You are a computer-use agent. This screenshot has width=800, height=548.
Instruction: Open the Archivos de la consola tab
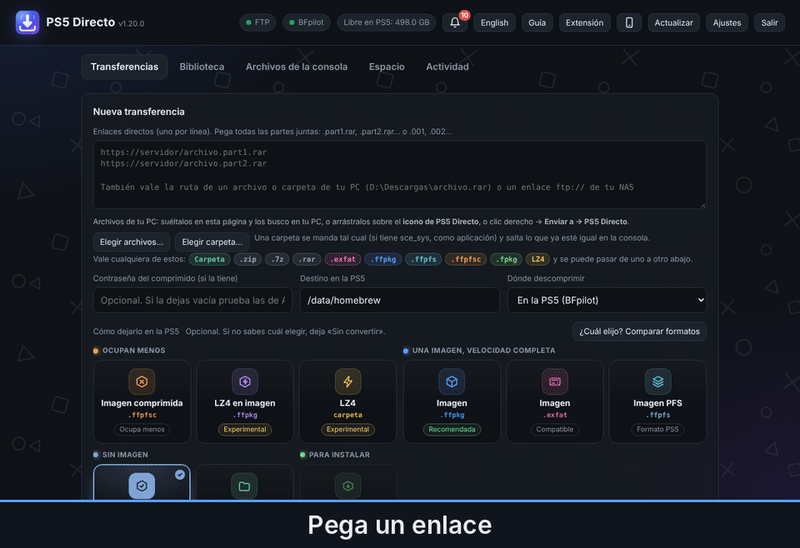[x=296, y=67]
